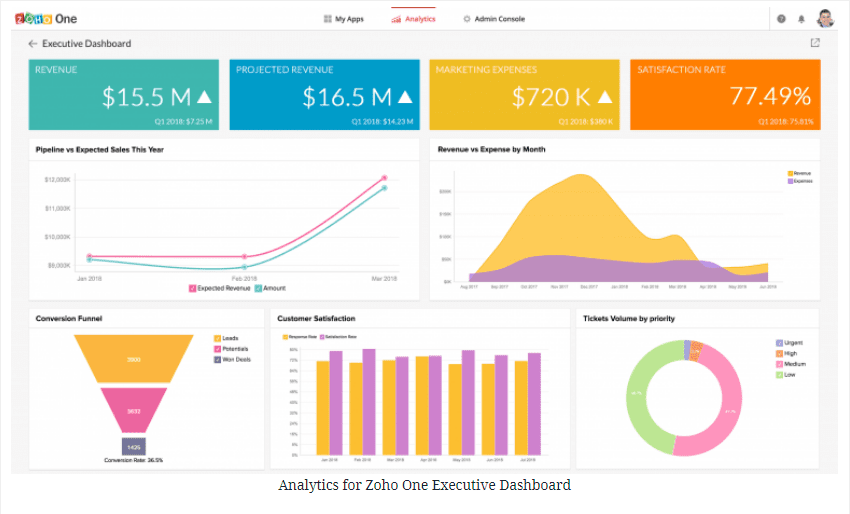Toggle the Amount legend checkbox

(258, 288)
